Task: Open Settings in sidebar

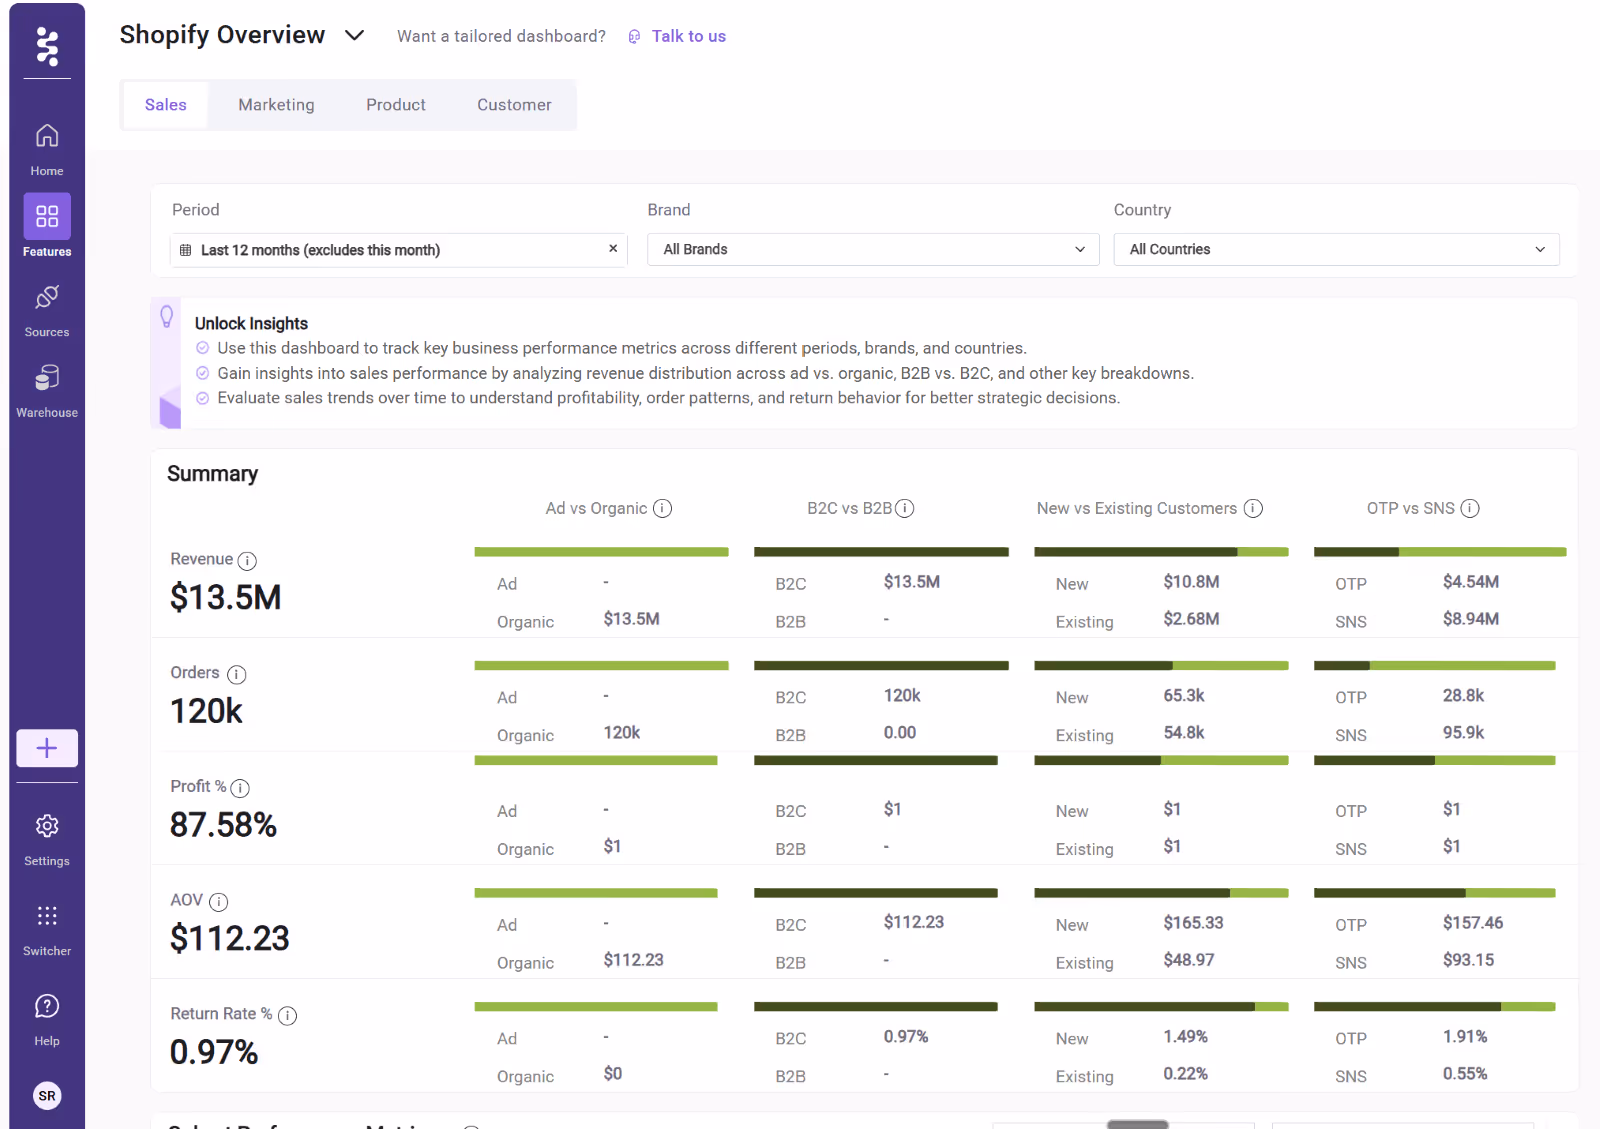Action: point(47,839)
